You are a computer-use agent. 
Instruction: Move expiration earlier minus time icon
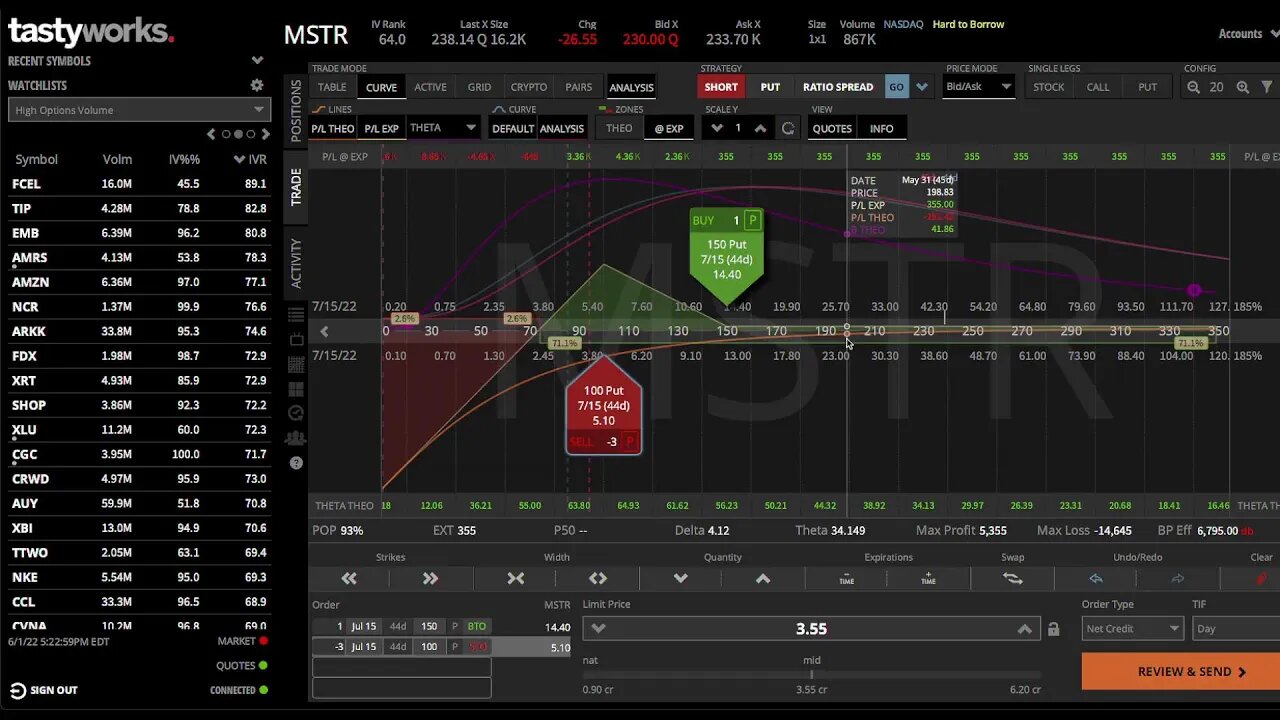pos(846,578)
